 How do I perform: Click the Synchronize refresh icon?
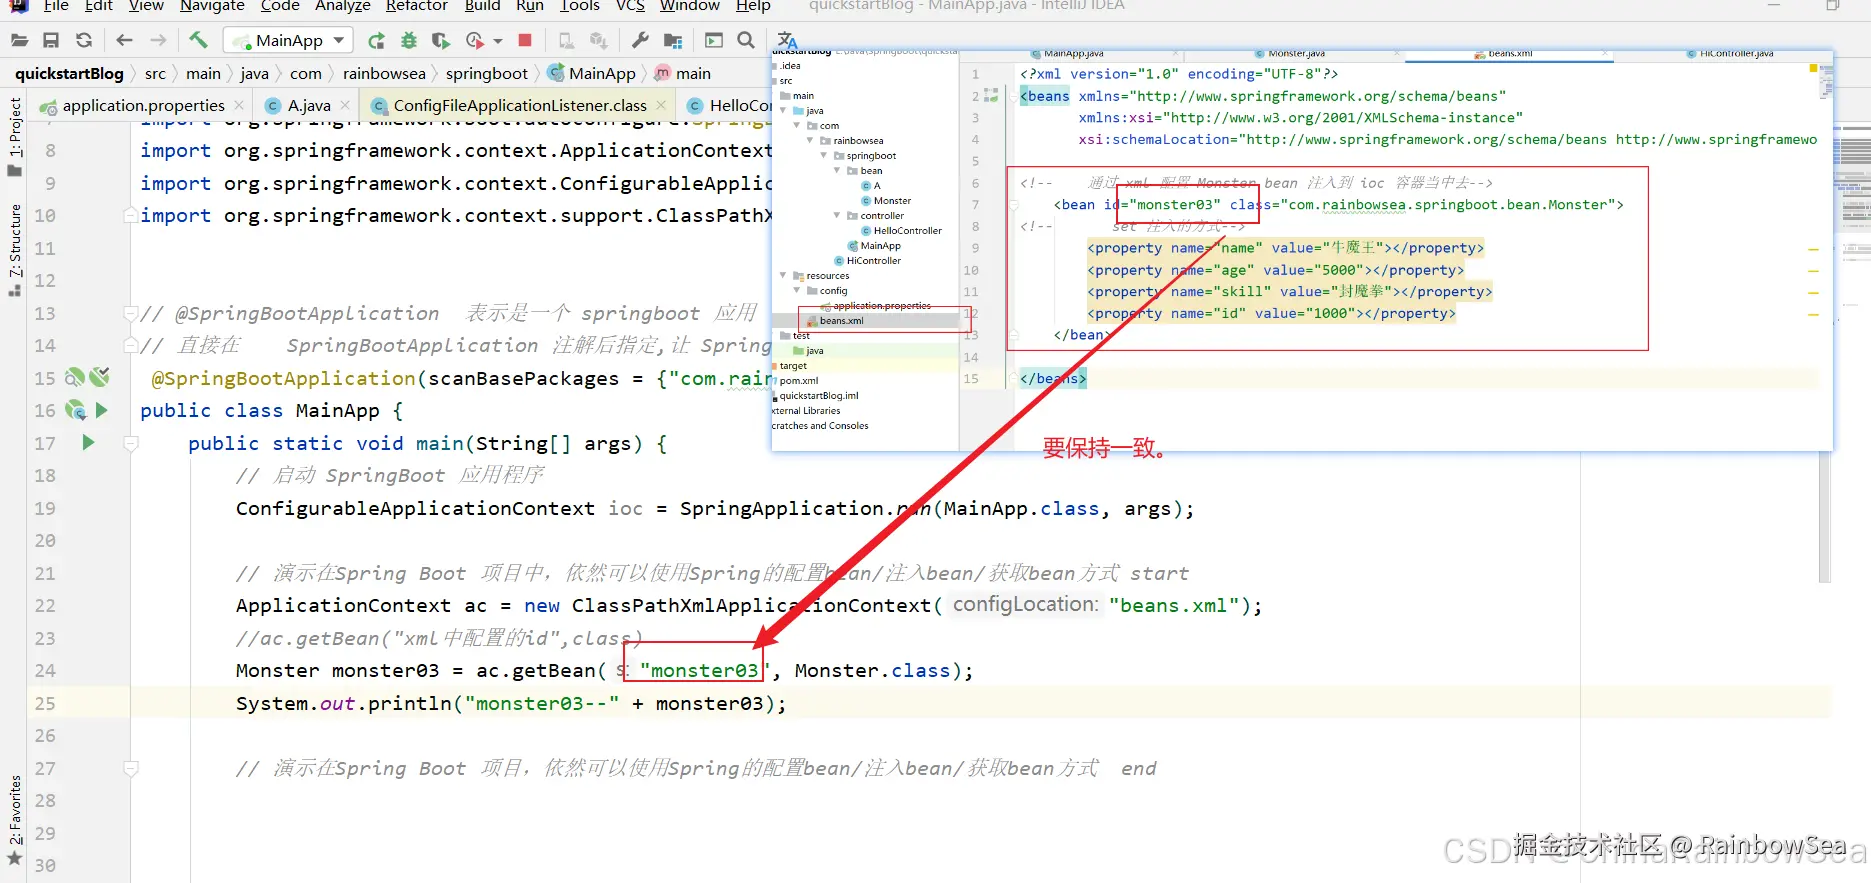(x=84, y=41)
